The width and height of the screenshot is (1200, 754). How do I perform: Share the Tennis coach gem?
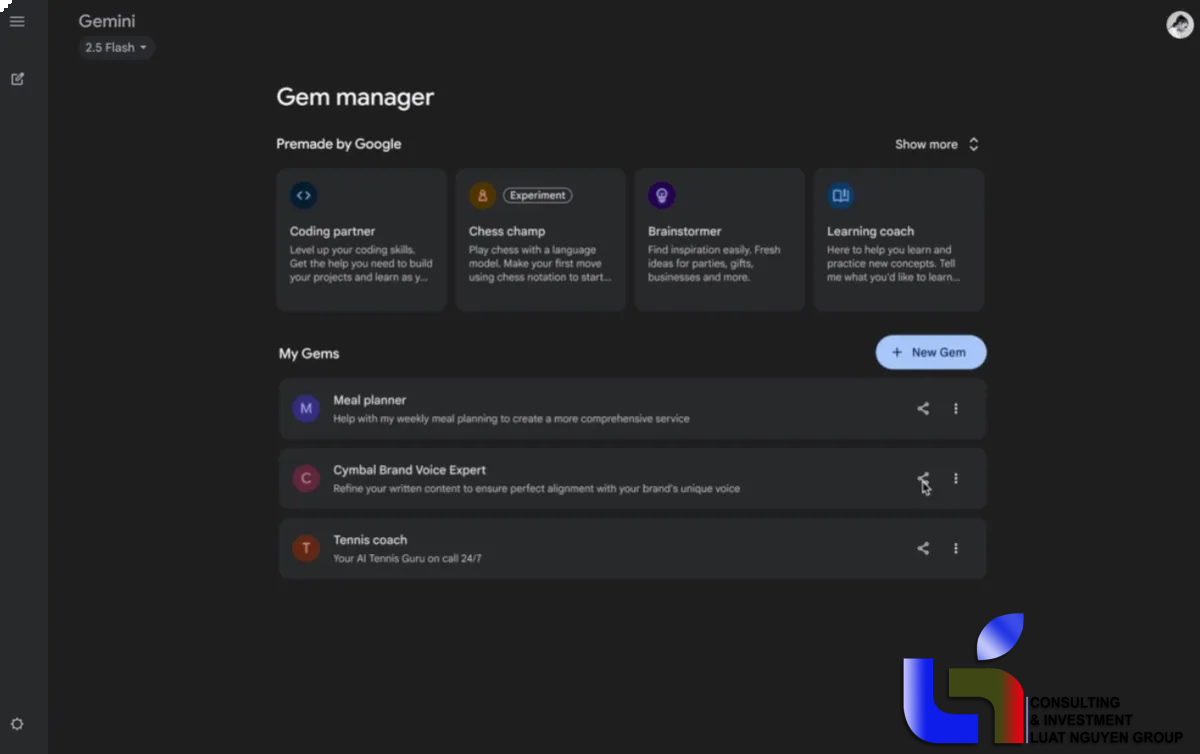(x=923, y=548)
